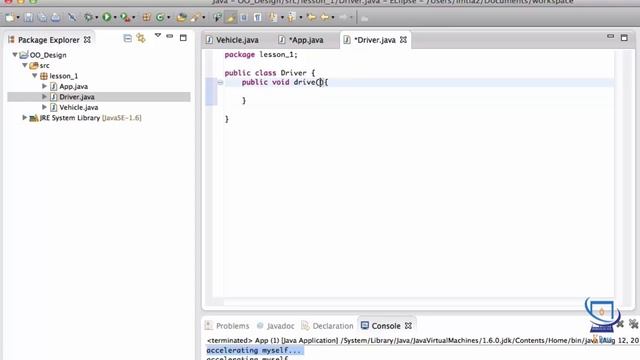Click the Search flashlight toolbar icon
Viewport: 640px width, 360px height.
click(195, 17)
